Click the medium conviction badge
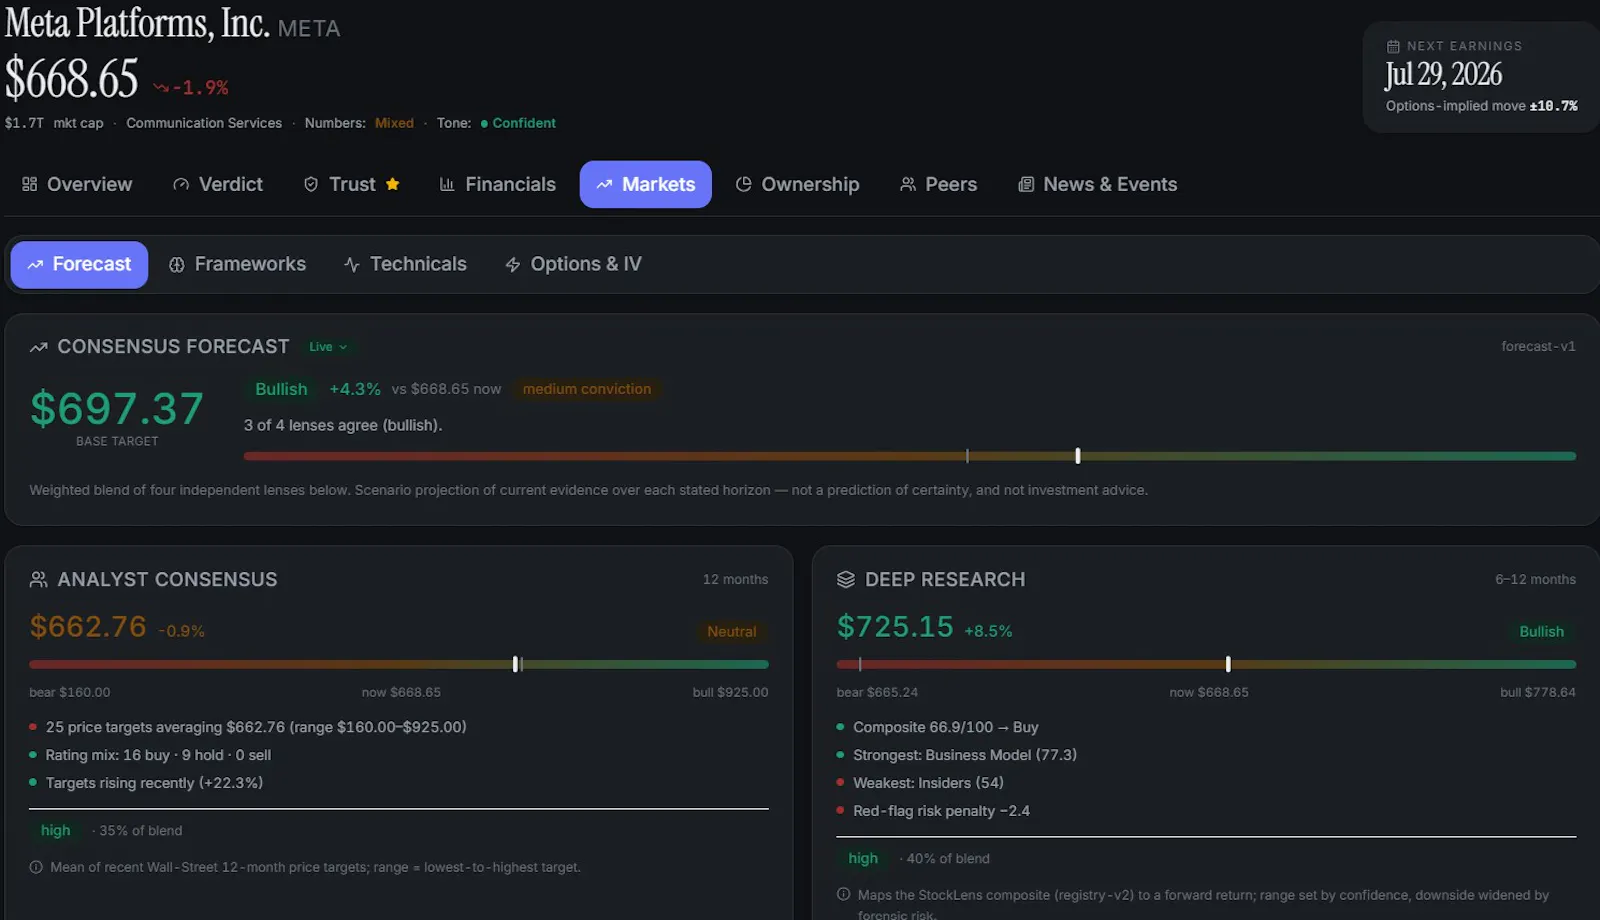1600x920 pixels. tap(587, 389)
